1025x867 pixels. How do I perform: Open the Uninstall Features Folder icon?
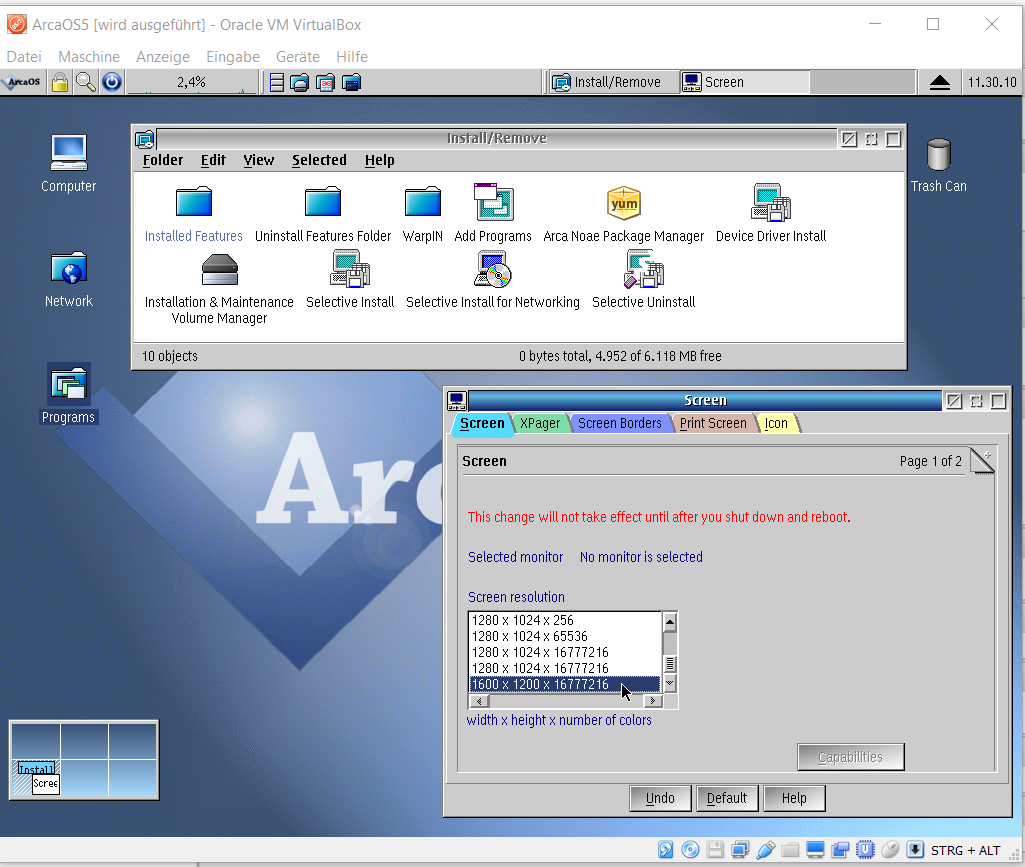[322, 202]
